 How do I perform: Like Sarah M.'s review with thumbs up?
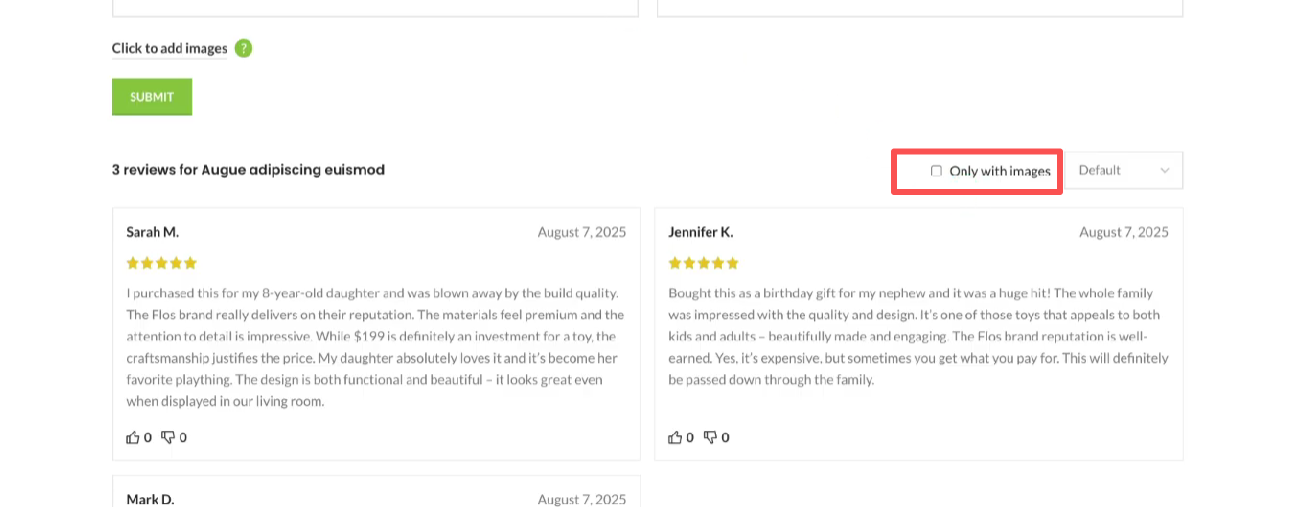coord(133,437)
